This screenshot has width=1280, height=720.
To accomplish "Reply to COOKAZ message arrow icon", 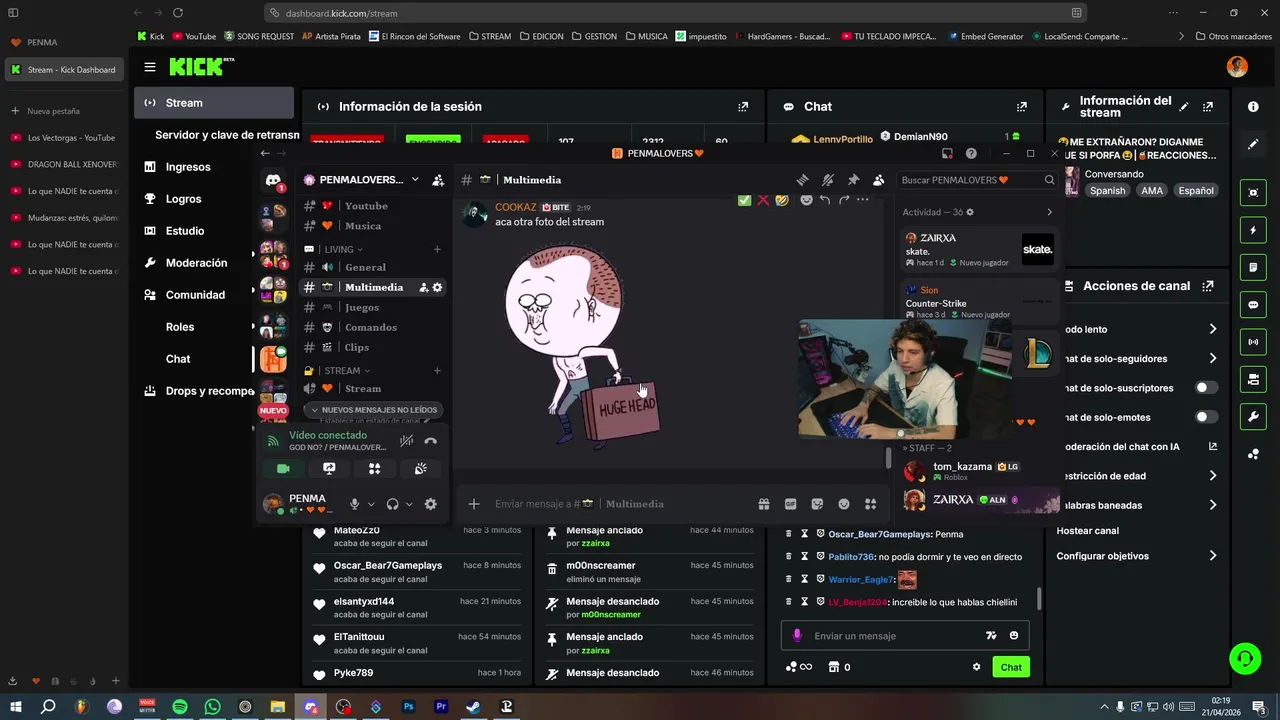I will (x=825, y=200).
